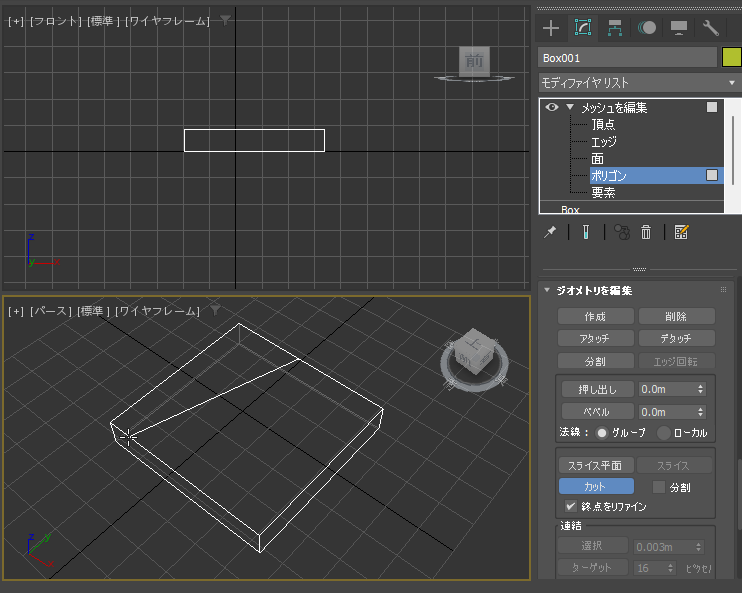The image size is (742, 593).
Task: Click the デタッチ button
Action: 676,338
